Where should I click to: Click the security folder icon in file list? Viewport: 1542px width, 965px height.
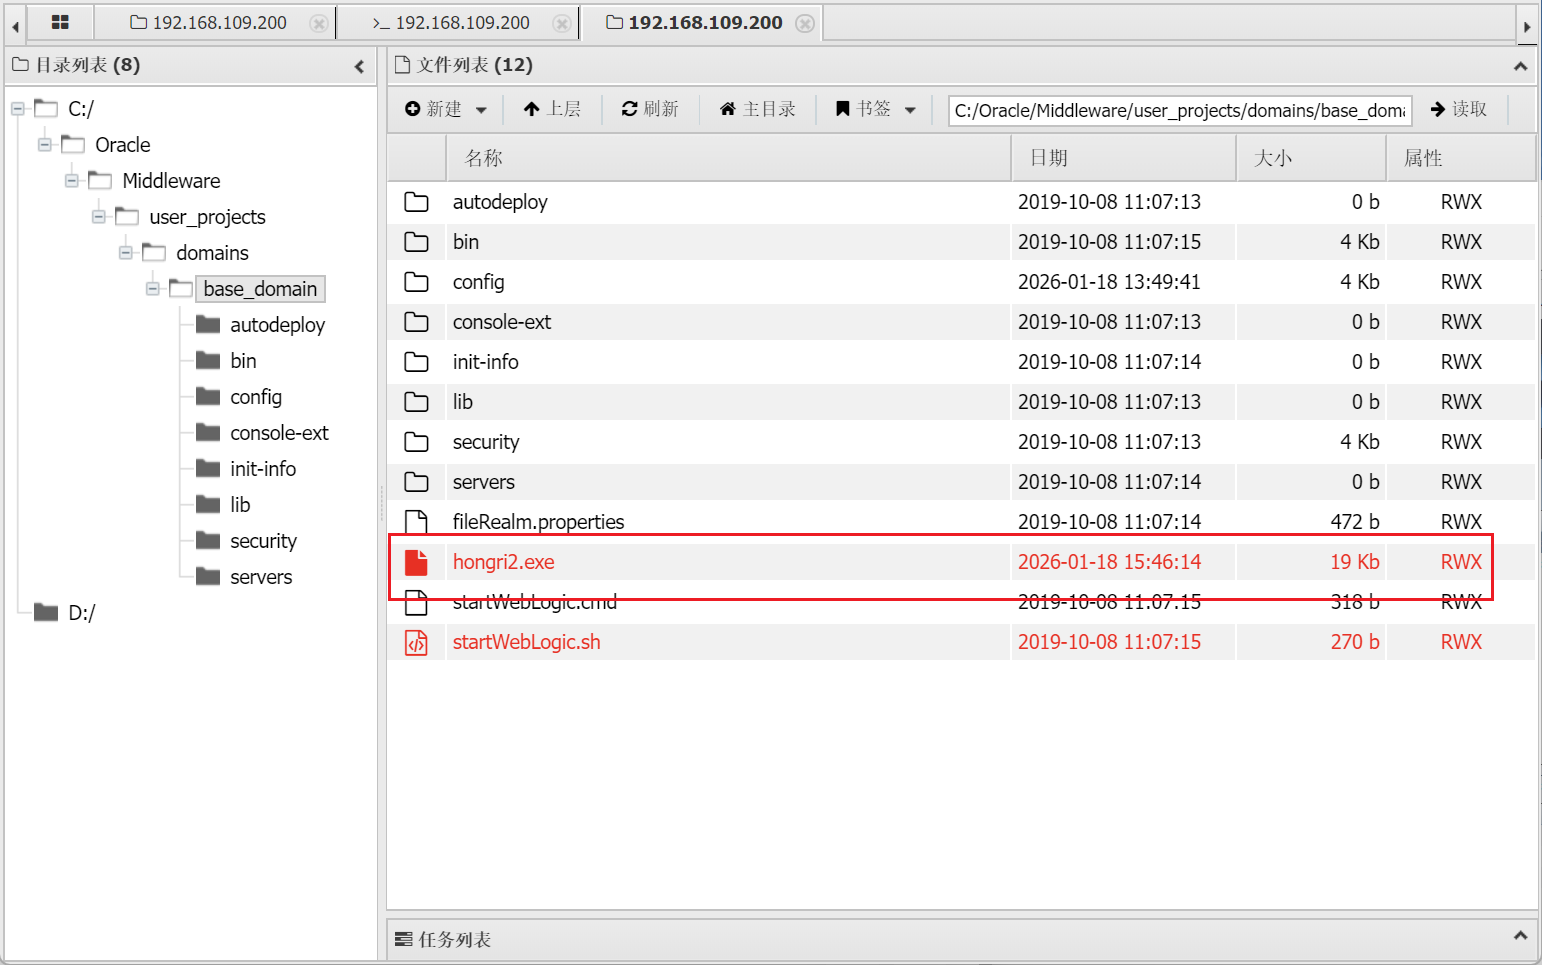[x=416, y=442]
